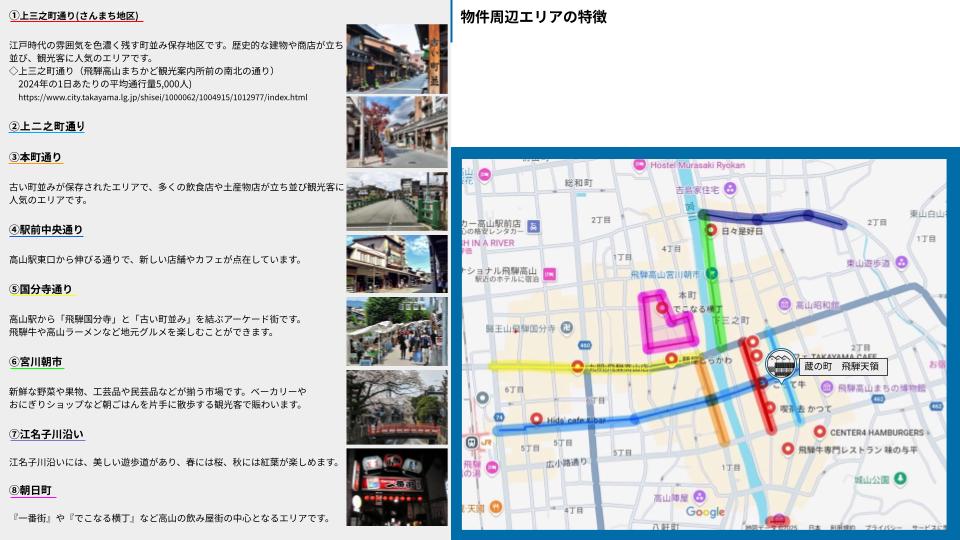This screenshot has height=540, width=960.
Task: Click the Hostel Murasaki Ryokan map pin
Action: 639,165
